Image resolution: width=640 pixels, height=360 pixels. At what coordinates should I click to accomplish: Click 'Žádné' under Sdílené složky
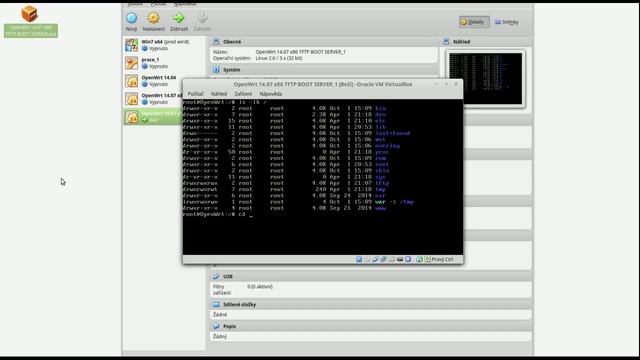(x=220, y=315)
